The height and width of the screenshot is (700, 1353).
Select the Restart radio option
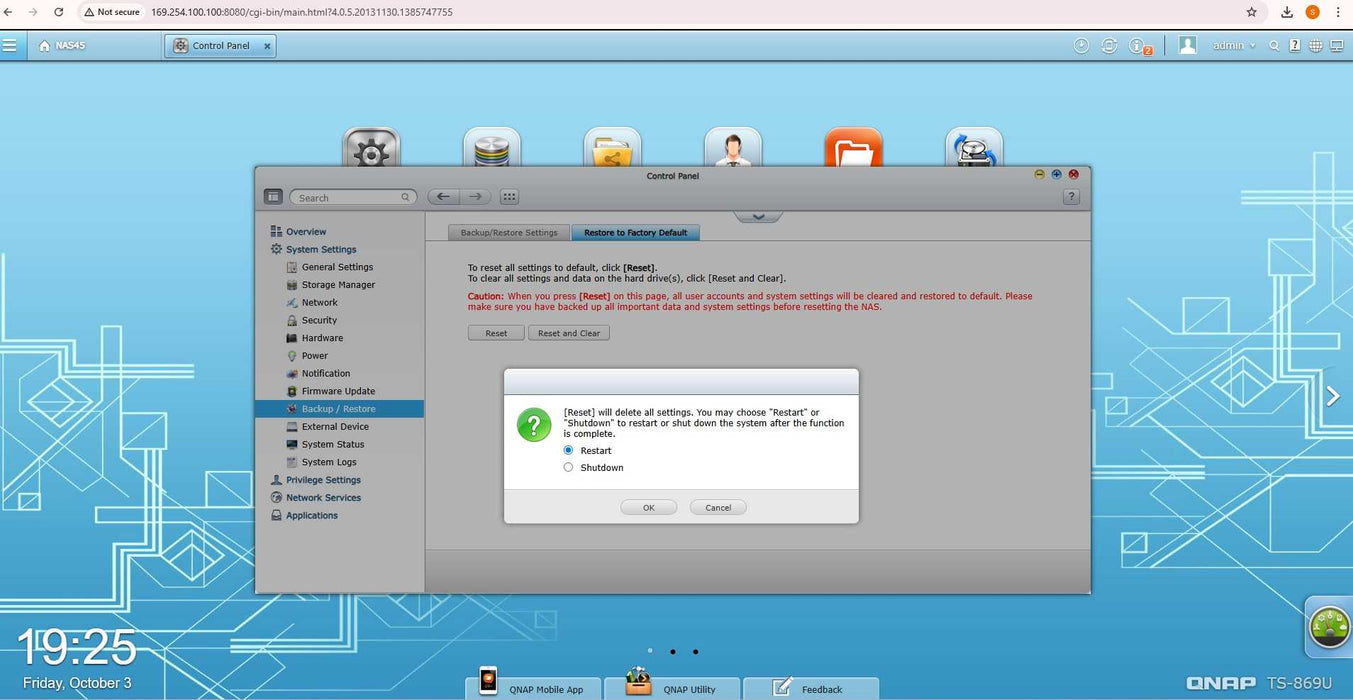coord(569,451)
